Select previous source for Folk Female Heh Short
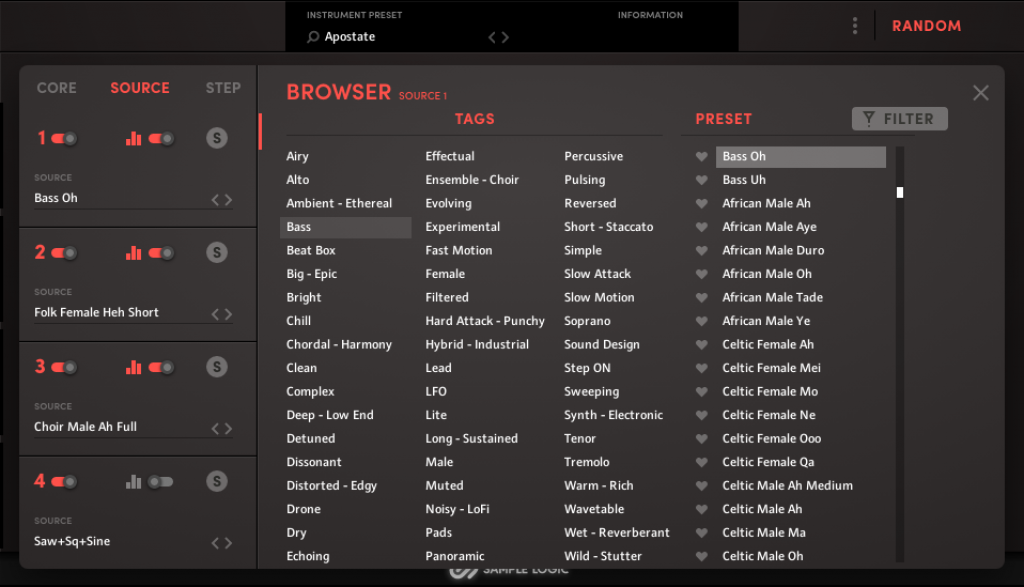This screenshot has width=1024, height=587. (215, 314)
